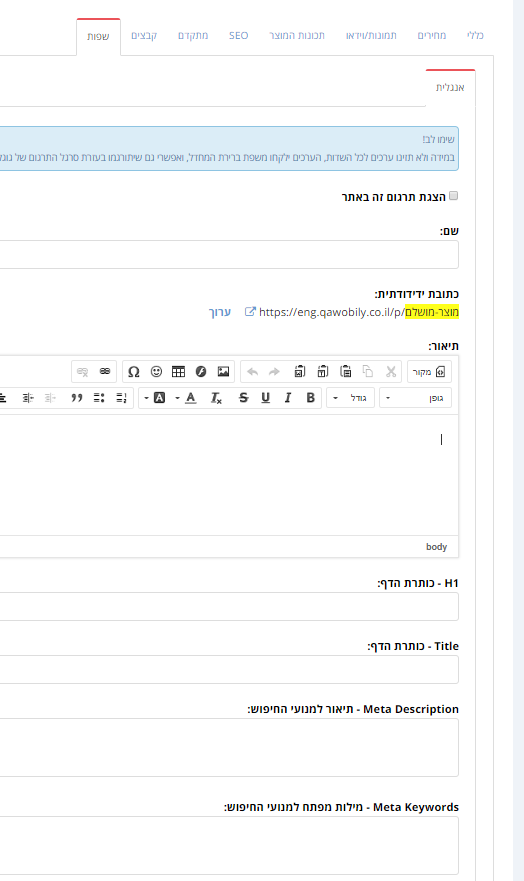Insert a block quote
Screen dimensions: 524x881
click(x=77, y=398)
